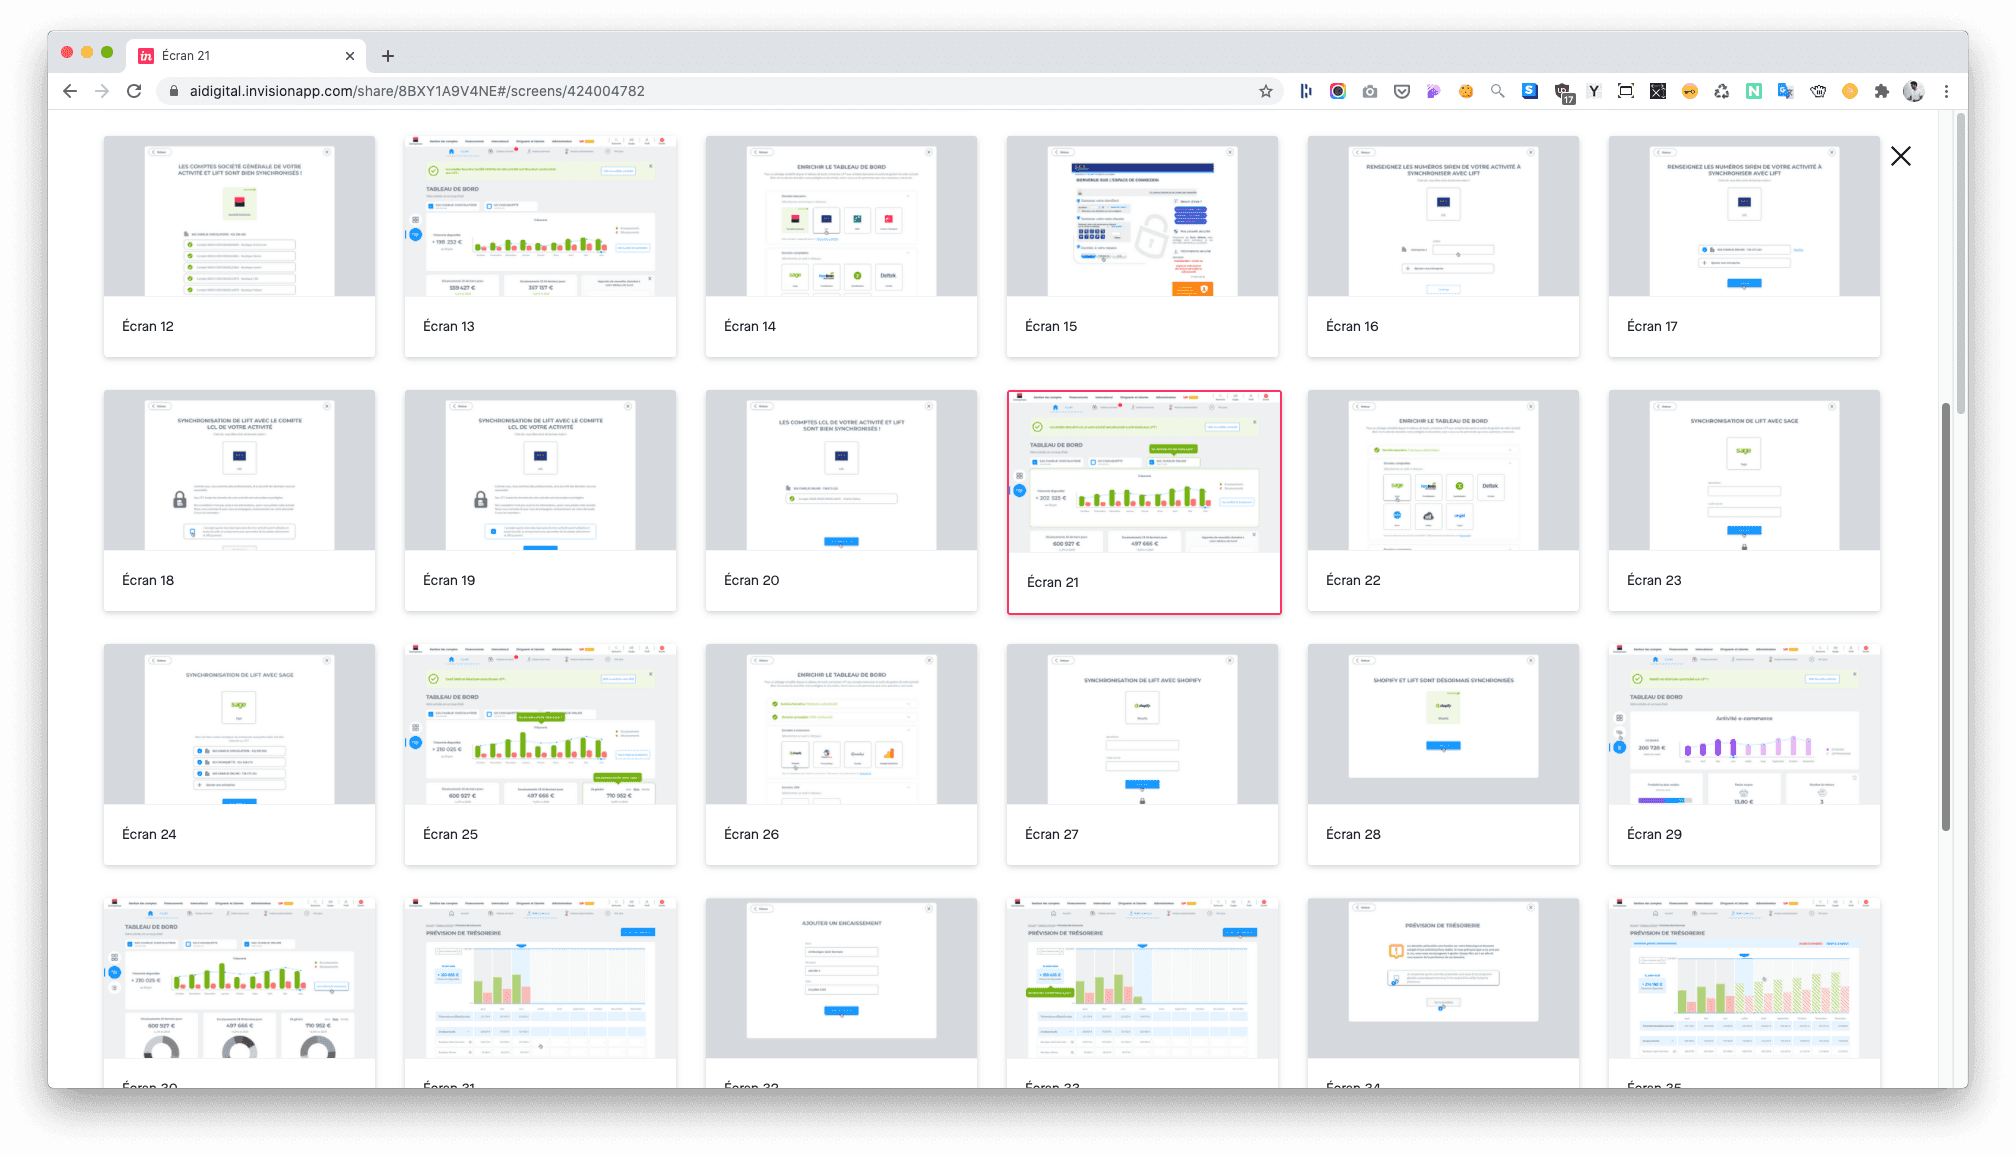
Task: Select the Écran 21 browser tab
Action: click(x=246, y=56)
